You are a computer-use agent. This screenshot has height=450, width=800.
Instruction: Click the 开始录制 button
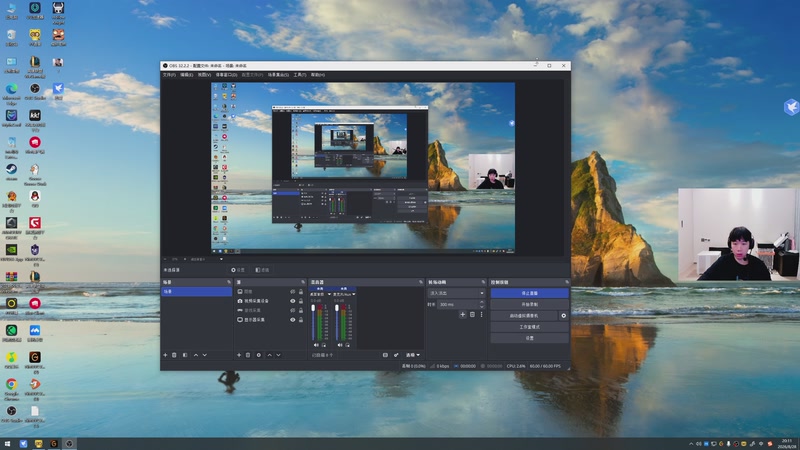click(530, 305)
